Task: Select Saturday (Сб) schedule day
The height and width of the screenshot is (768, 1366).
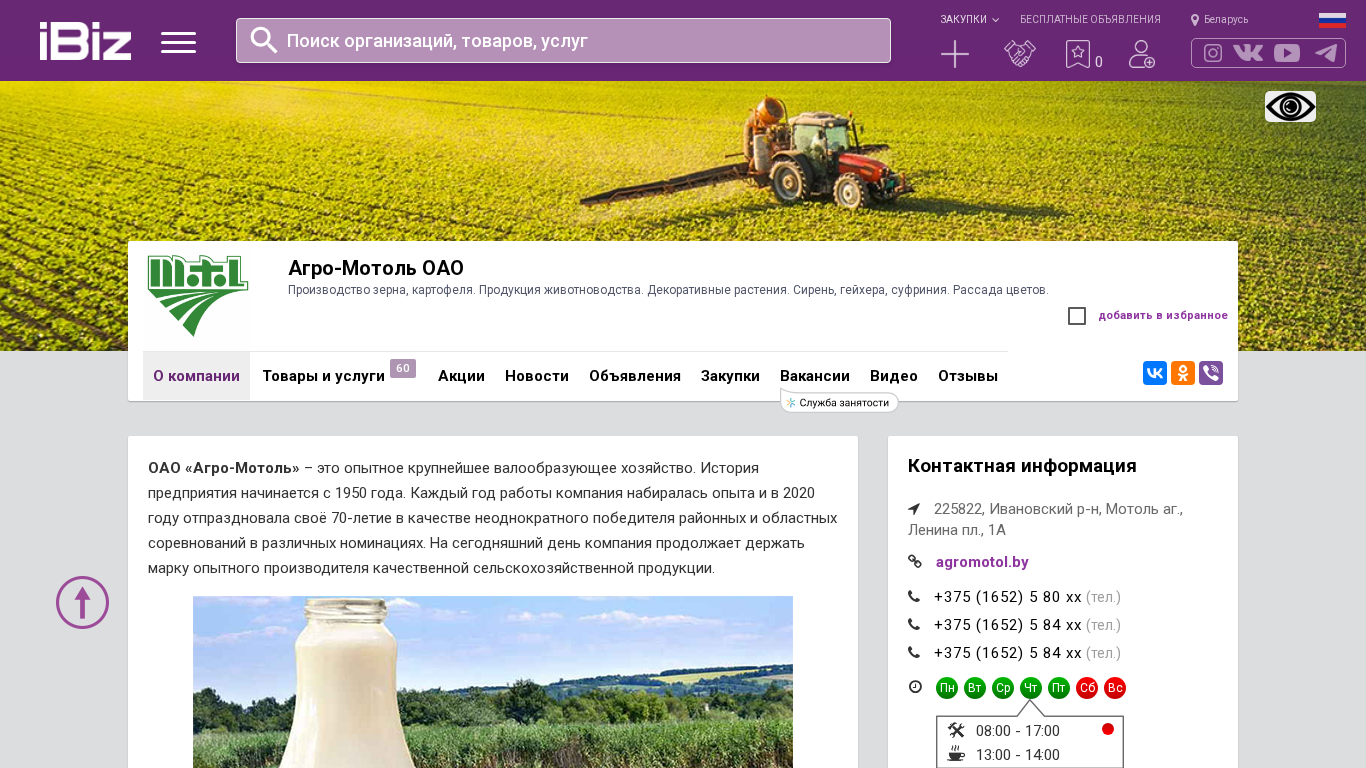Action: pyautogui.click(x=1087, y=688)
